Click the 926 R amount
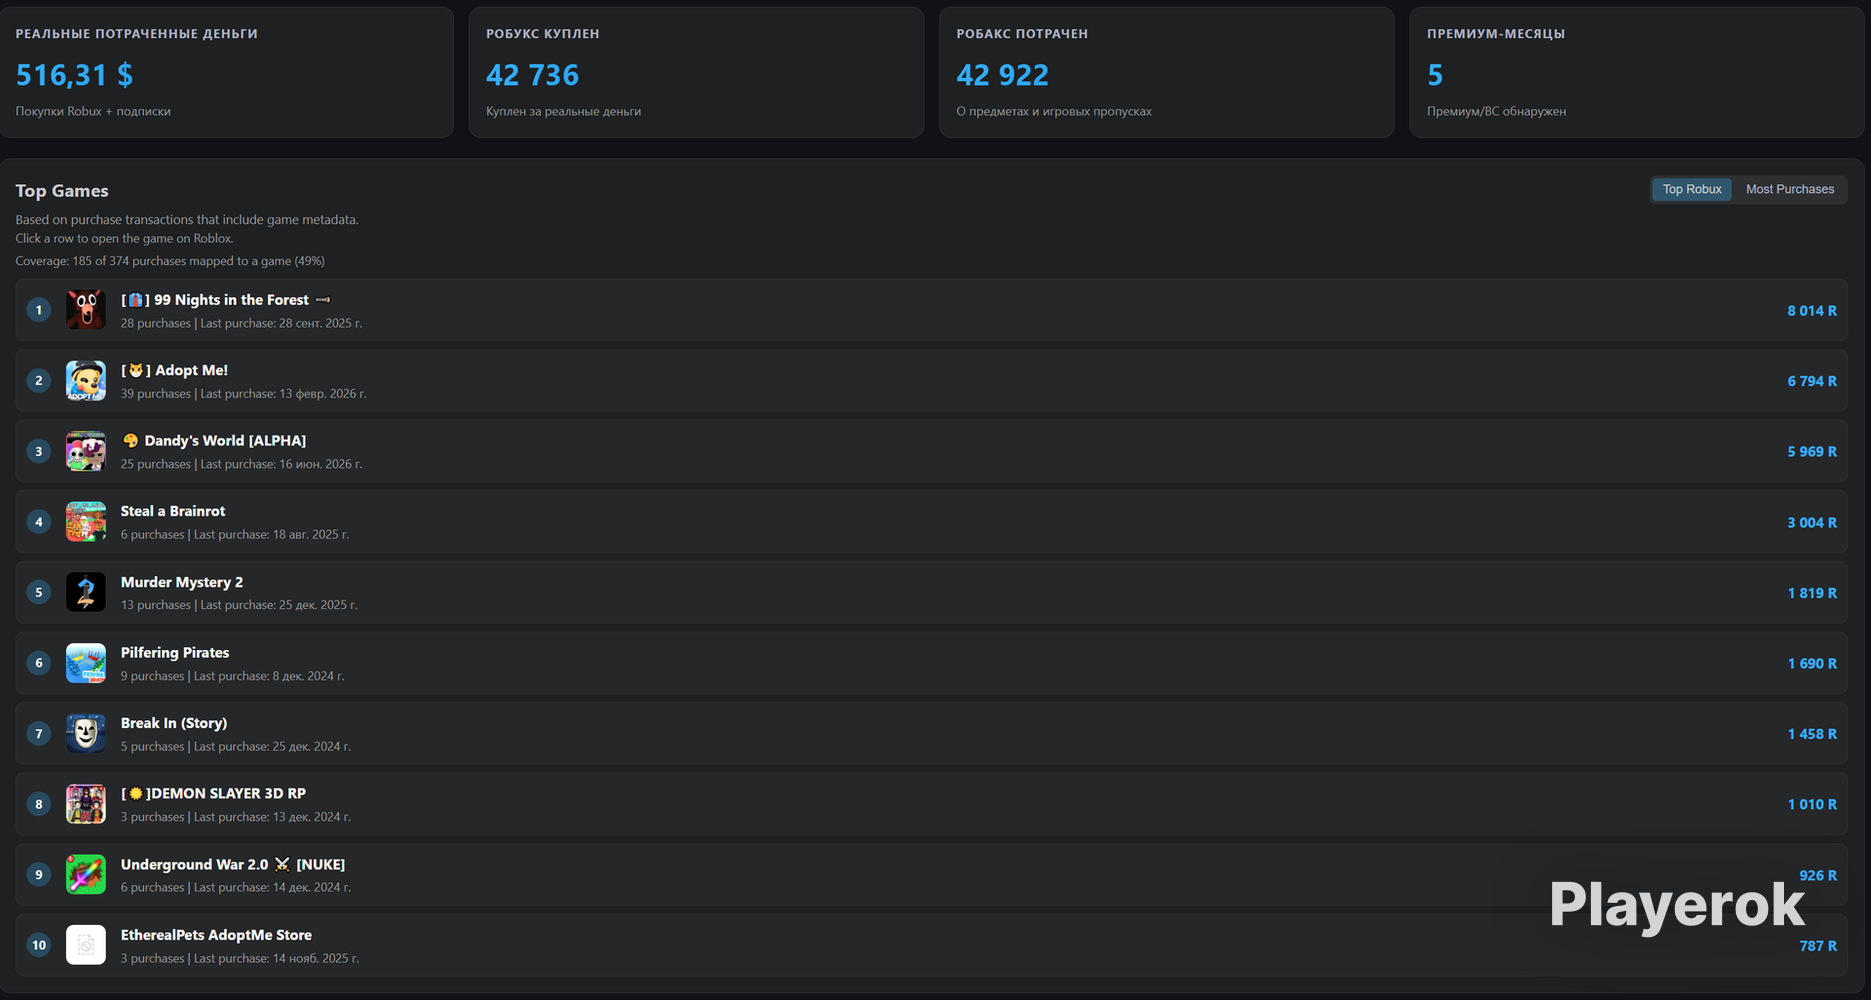 pos(1818,875)
